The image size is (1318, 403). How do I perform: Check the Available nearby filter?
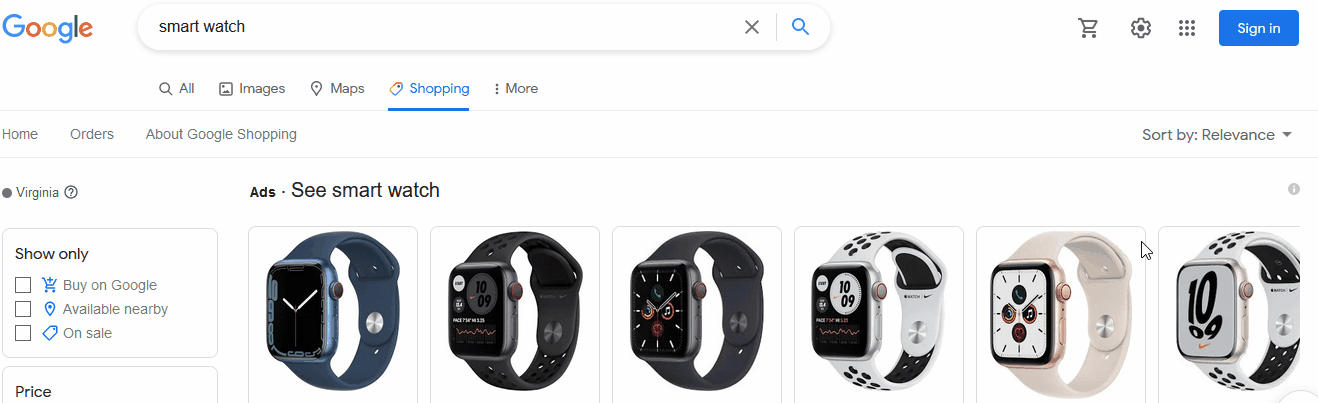click(23, 309)
